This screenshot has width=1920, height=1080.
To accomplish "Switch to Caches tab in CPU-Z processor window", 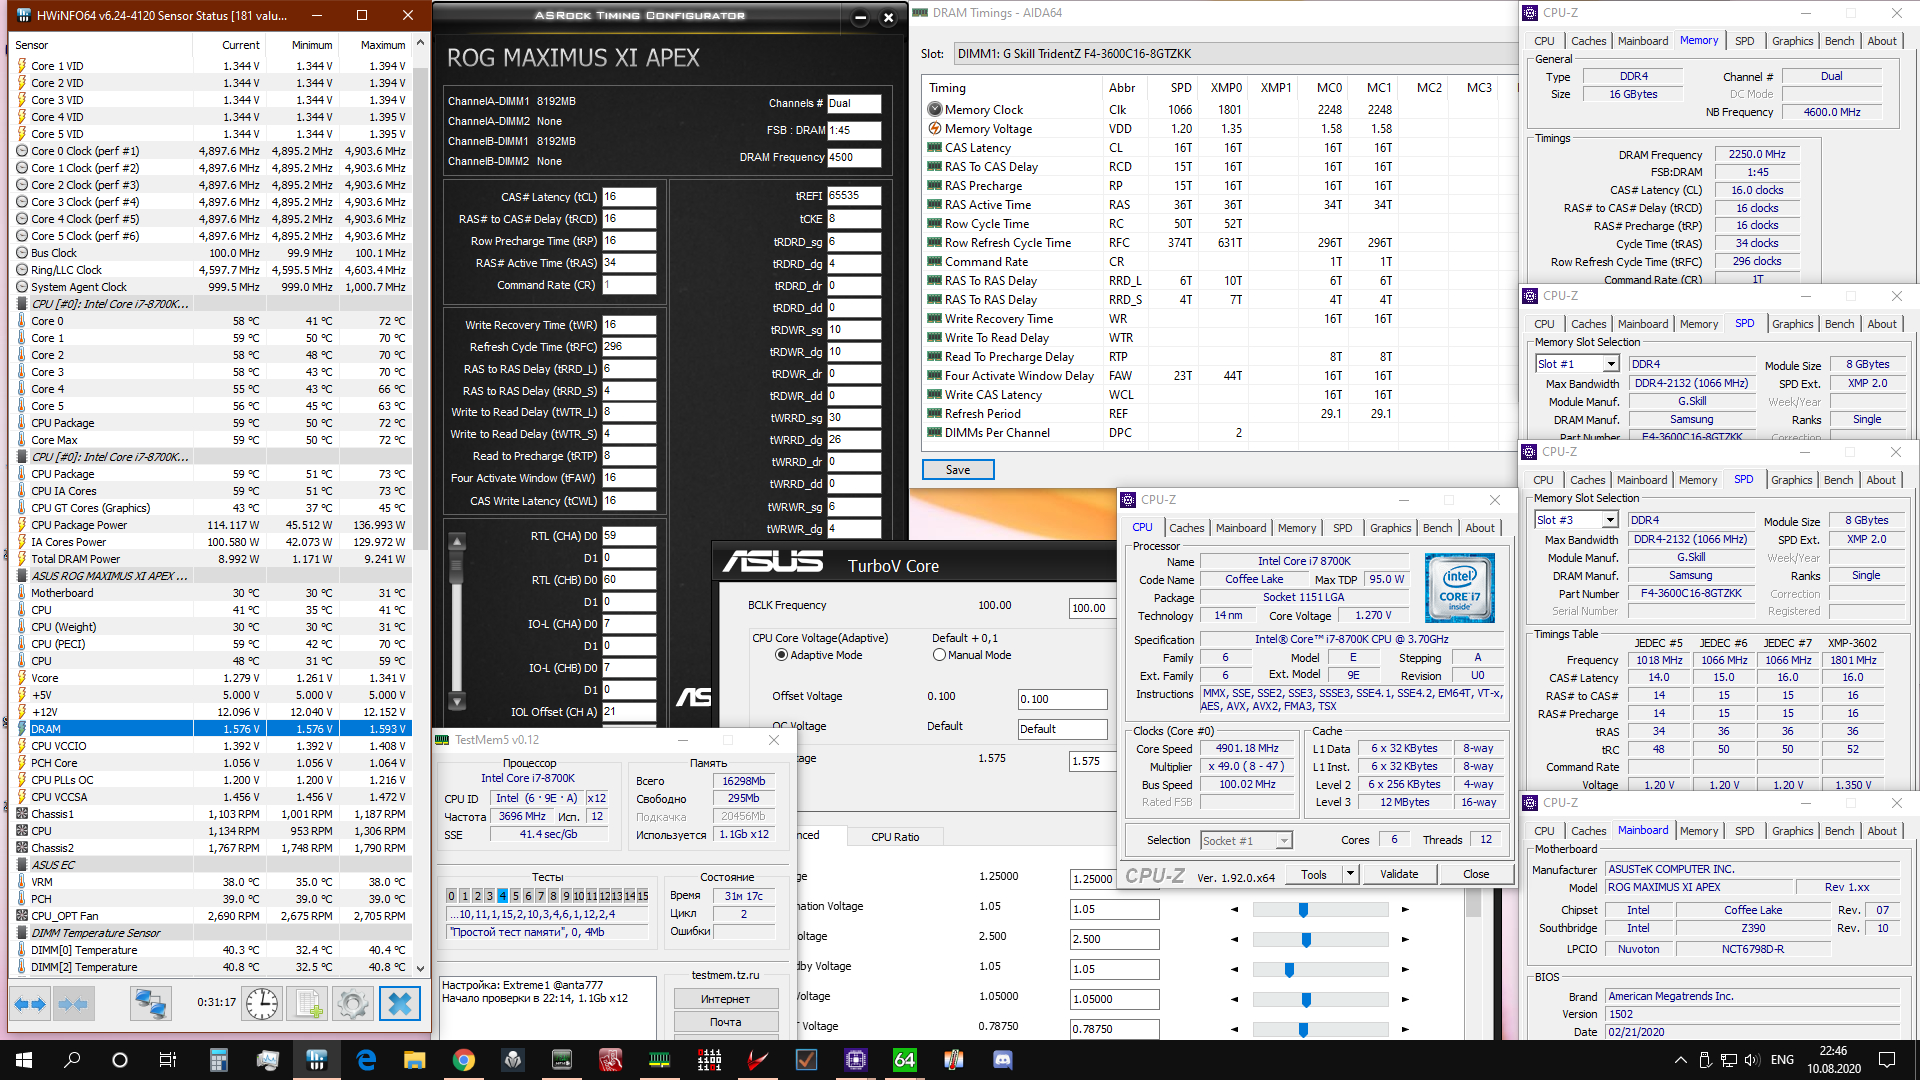I will click(x=1186, y=528).
